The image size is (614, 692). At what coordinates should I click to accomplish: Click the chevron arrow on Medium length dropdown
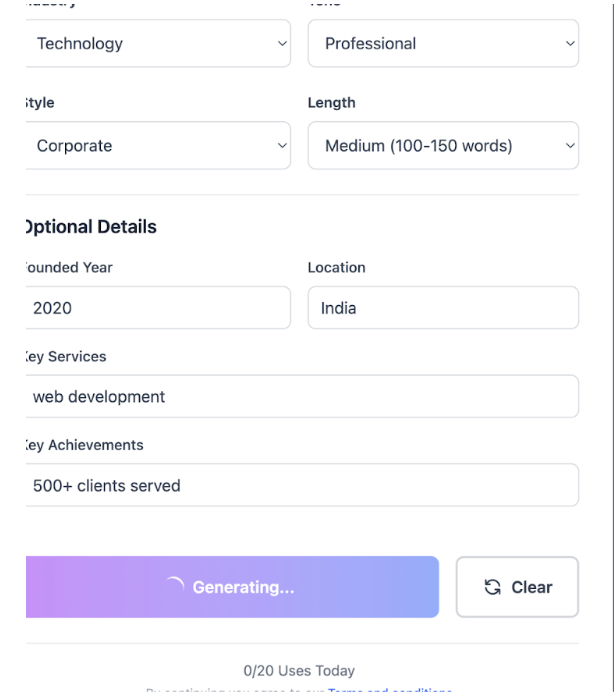(570, 146)
